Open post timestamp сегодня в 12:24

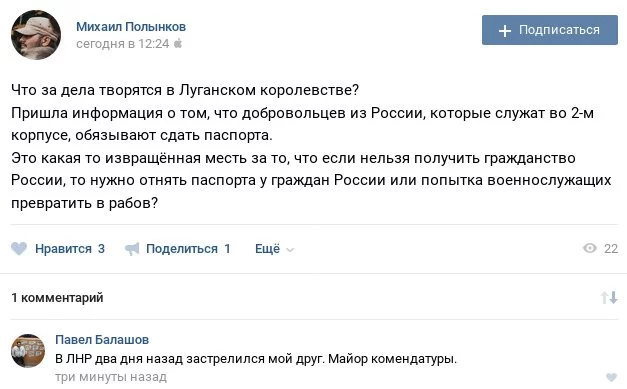pos(122,43)
